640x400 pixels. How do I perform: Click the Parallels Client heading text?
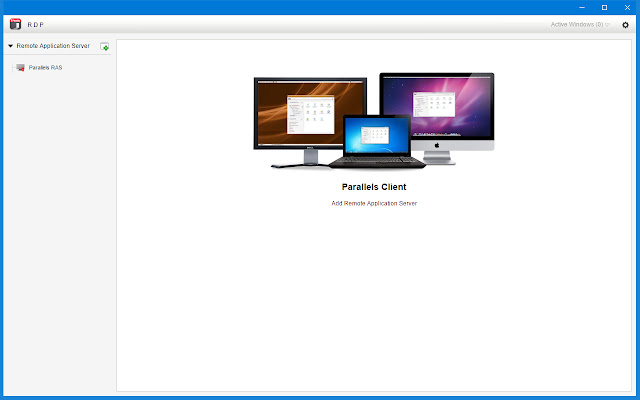pyautogui.click(x=374, y=187)
